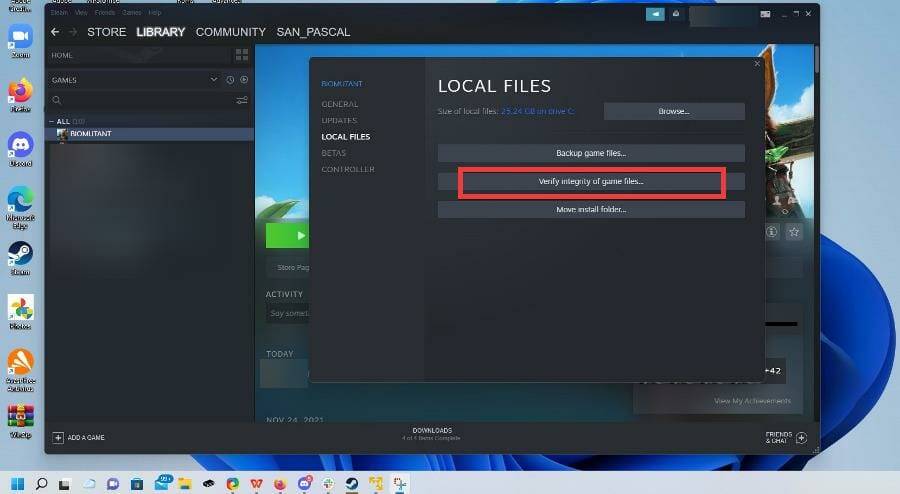
Task: Open the CONTROLLER properties tab
Action: (348, 169)
